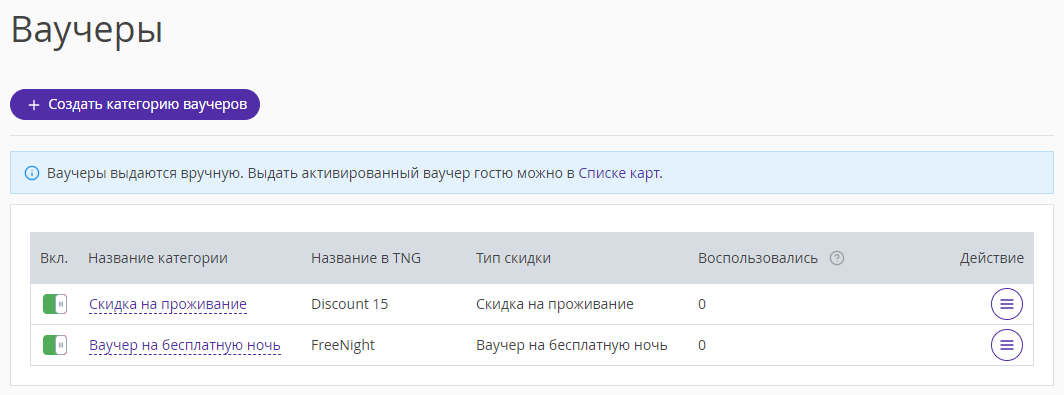Click the plus icon on the create button
The height and width of the screenshot is (395, 1064).
(34, 105)
